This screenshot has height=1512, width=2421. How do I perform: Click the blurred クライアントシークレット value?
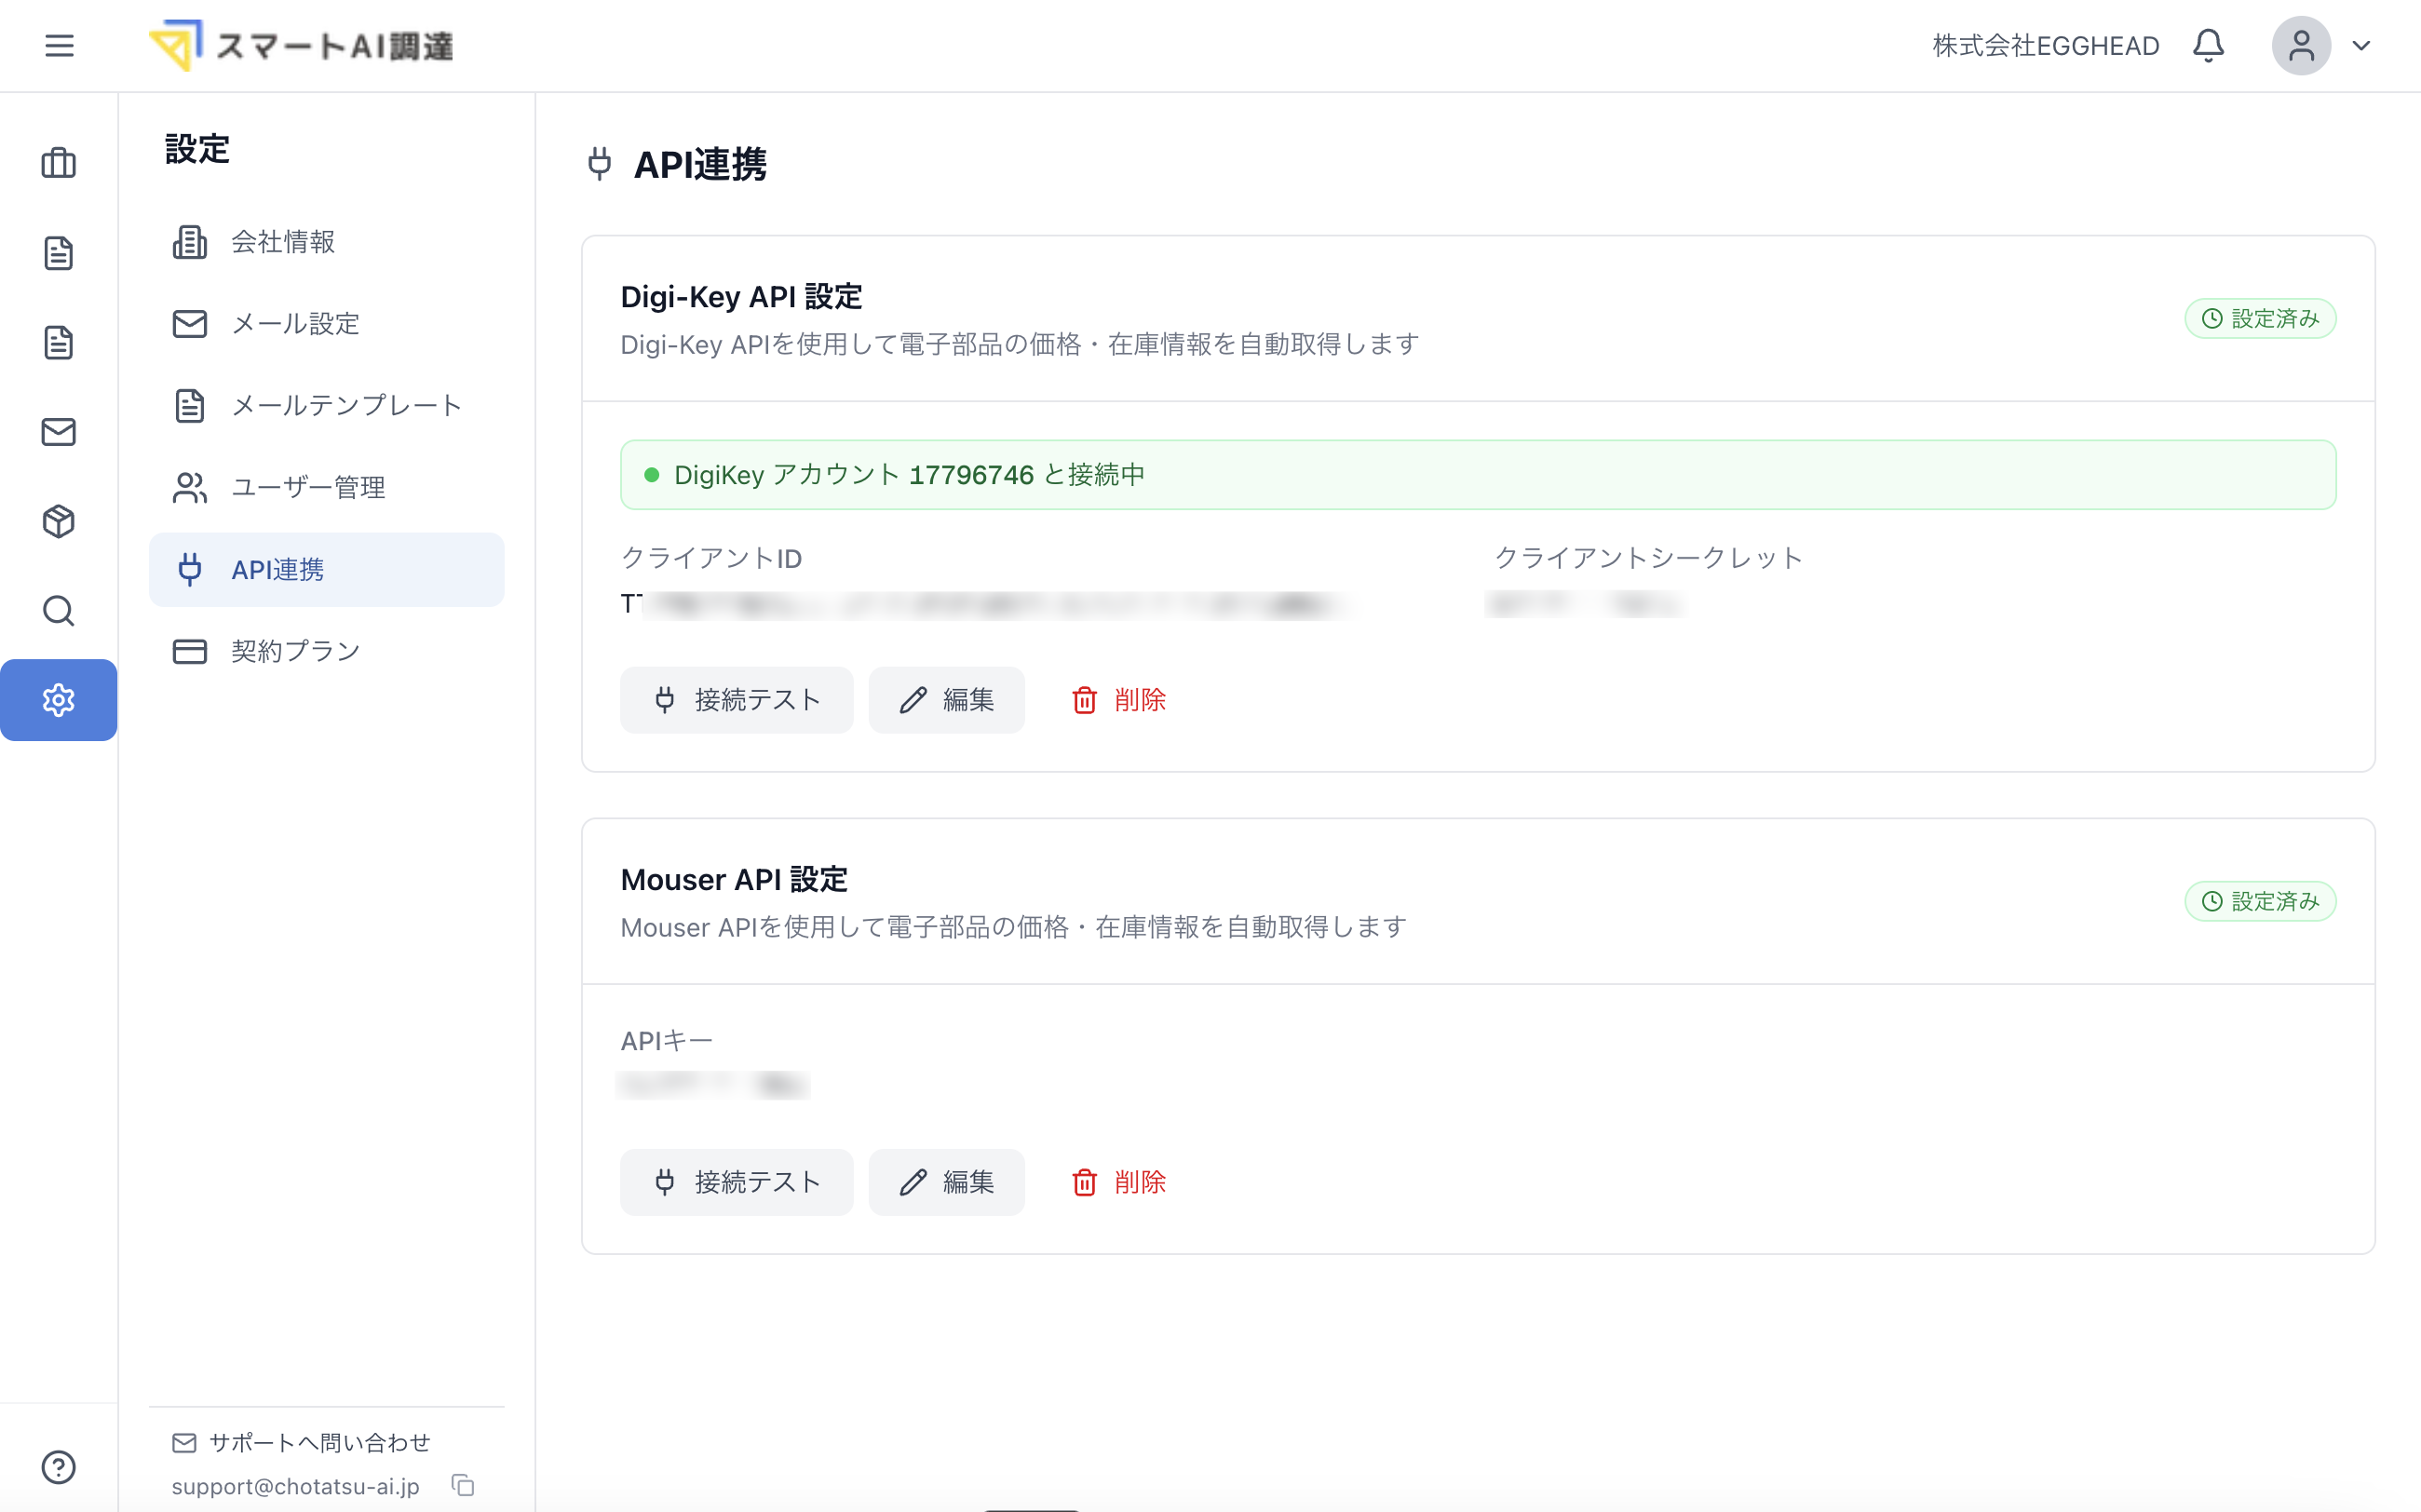pos(1586,604)
